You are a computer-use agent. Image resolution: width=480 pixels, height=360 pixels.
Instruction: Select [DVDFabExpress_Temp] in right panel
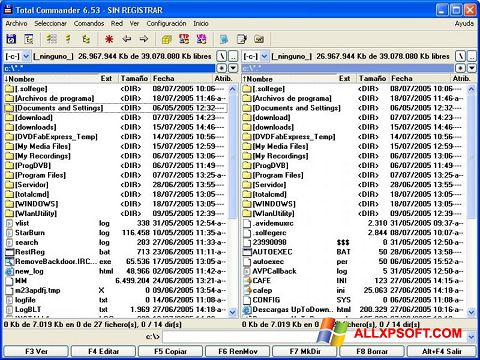pos(353,137)
